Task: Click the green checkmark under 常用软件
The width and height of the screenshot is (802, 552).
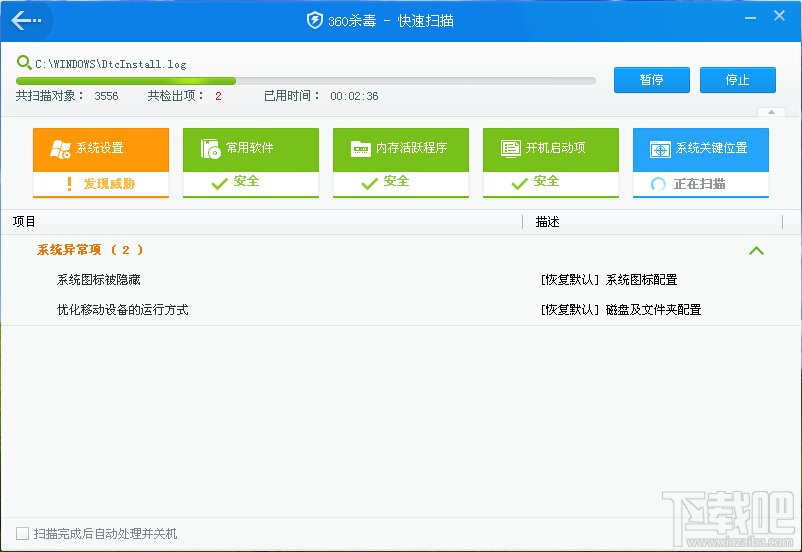Action: click(219, 183)
